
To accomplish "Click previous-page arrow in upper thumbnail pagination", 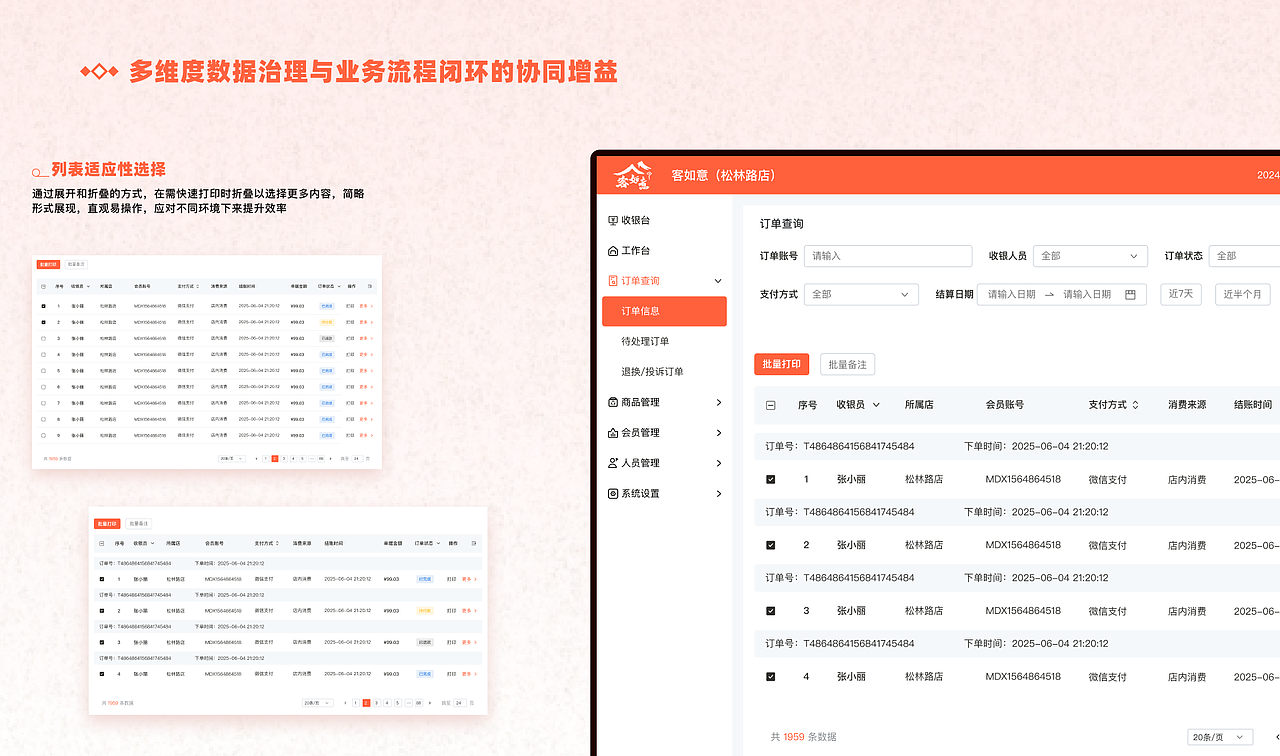I will [256, 459].
